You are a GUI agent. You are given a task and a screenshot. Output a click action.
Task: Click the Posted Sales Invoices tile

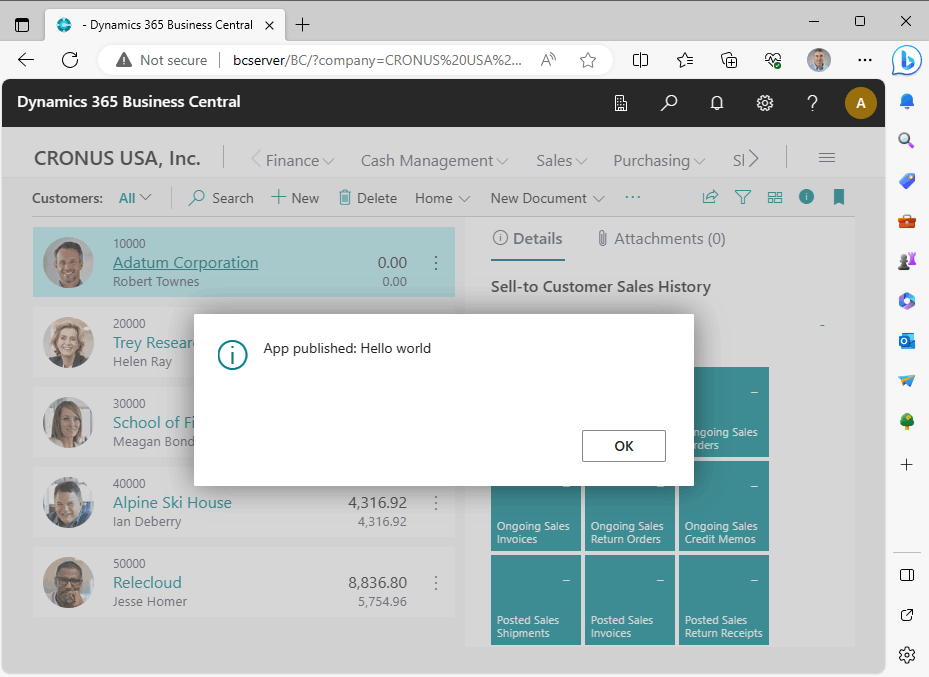pos(629,600)
